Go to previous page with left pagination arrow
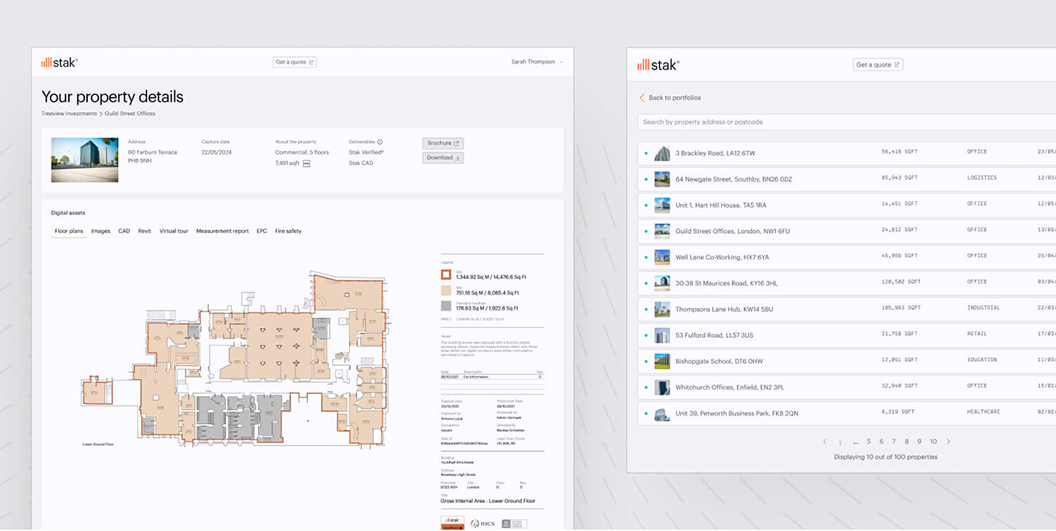The image size is (1056, 531). 825,441
